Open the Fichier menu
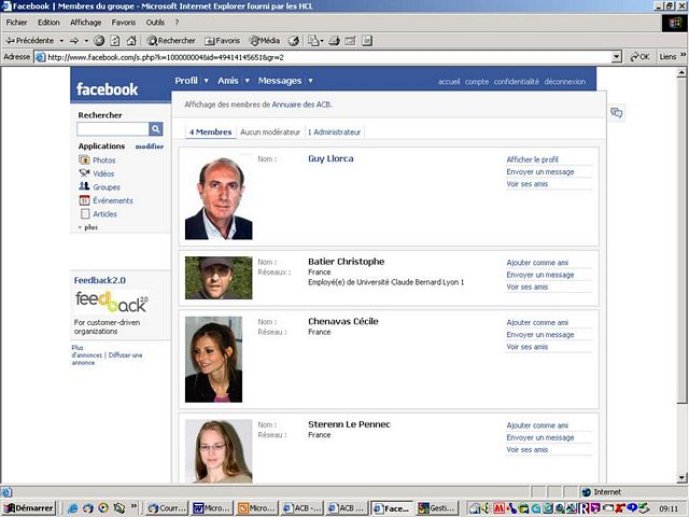Viewport: 689px width, 517px height. point(16,22)
